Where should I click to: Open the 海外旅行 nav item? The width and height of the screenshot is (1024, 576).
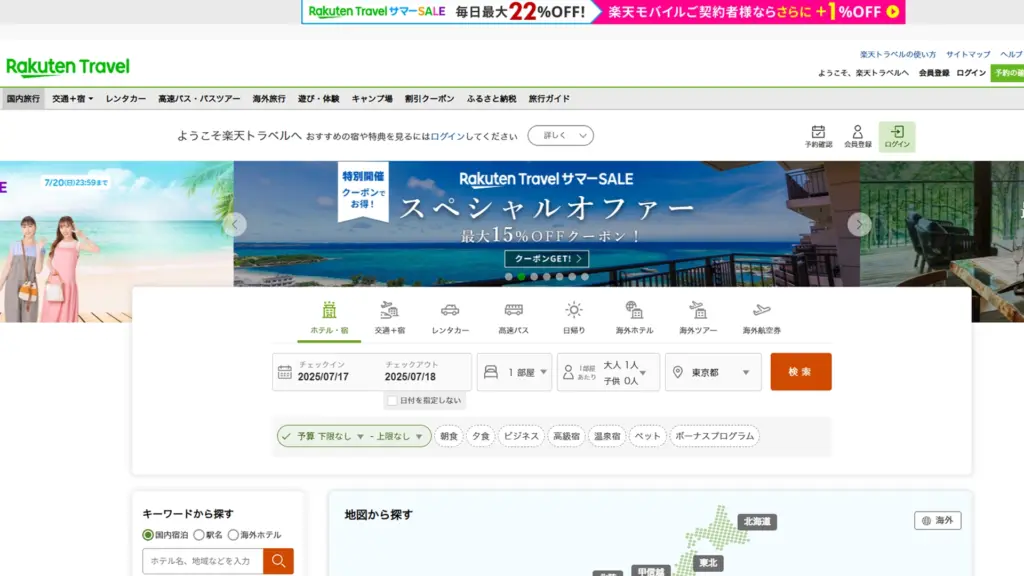[269, 99]
